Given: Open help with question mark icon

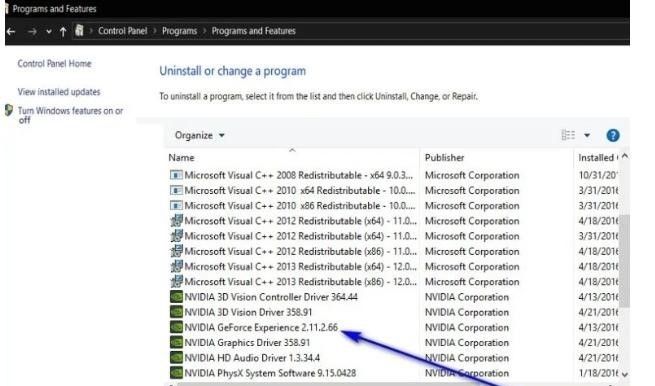Looking at the screenshot, I should (613, 135).
